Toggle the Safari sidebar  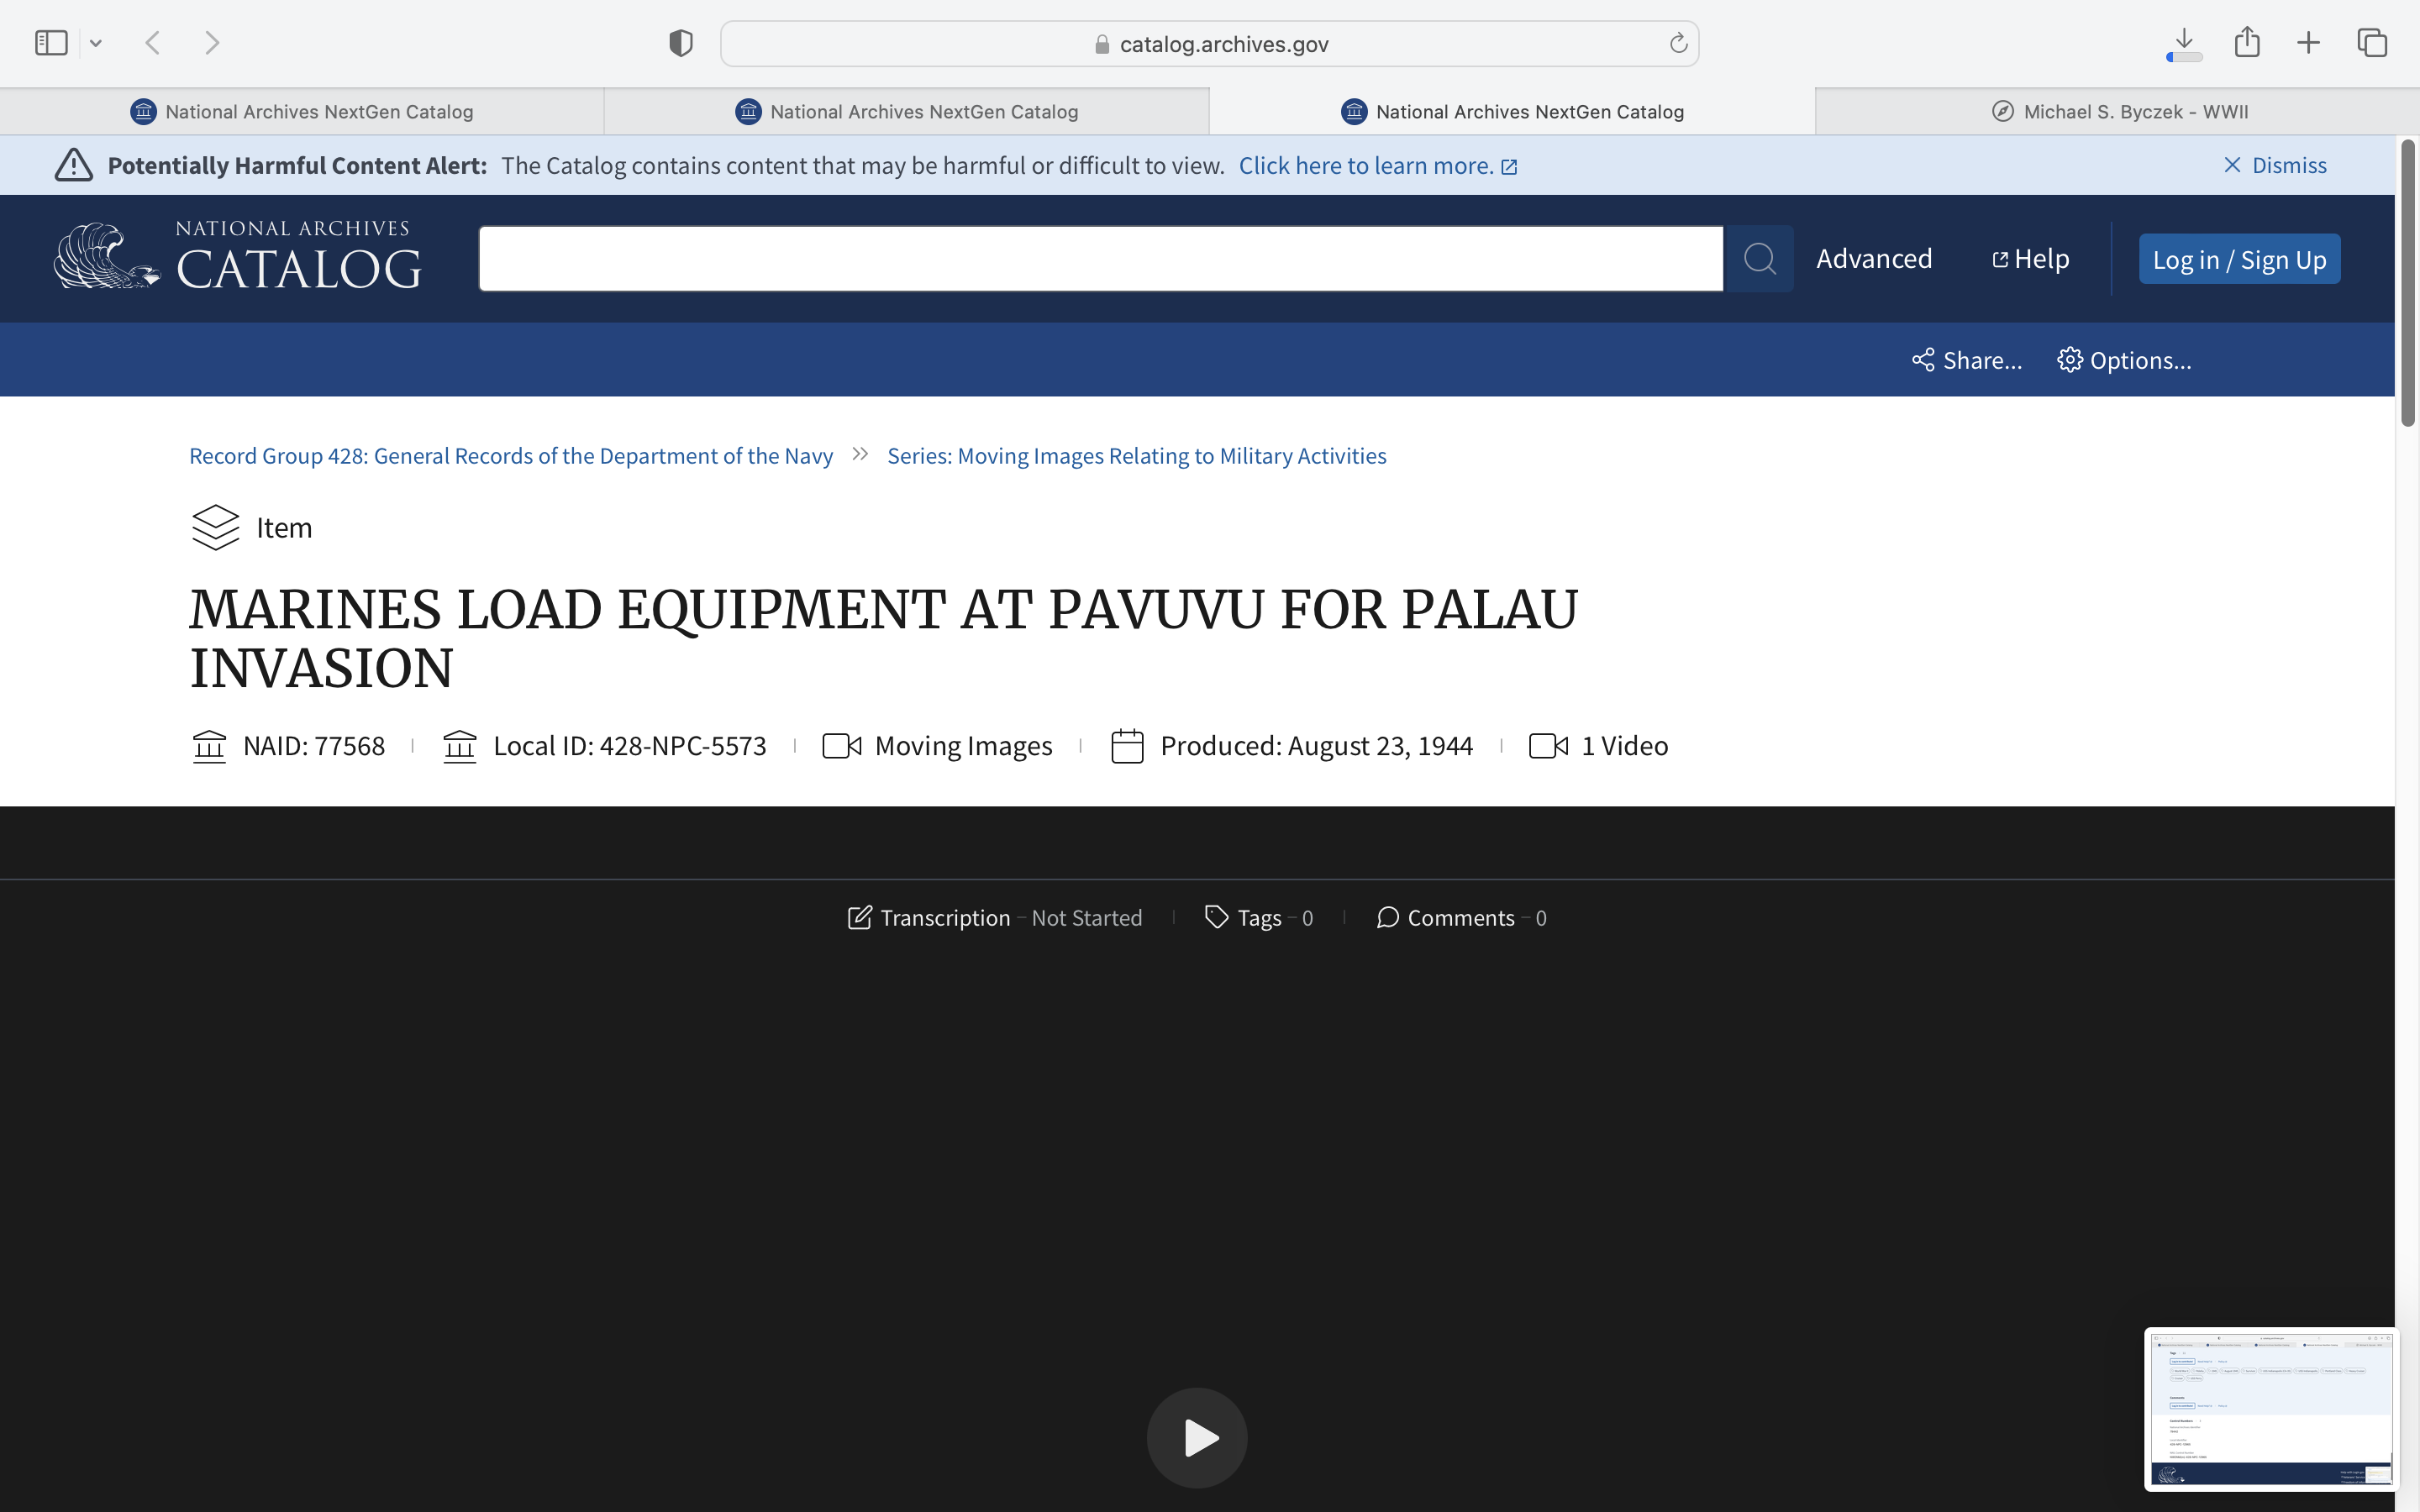click(x=51, y=43)
